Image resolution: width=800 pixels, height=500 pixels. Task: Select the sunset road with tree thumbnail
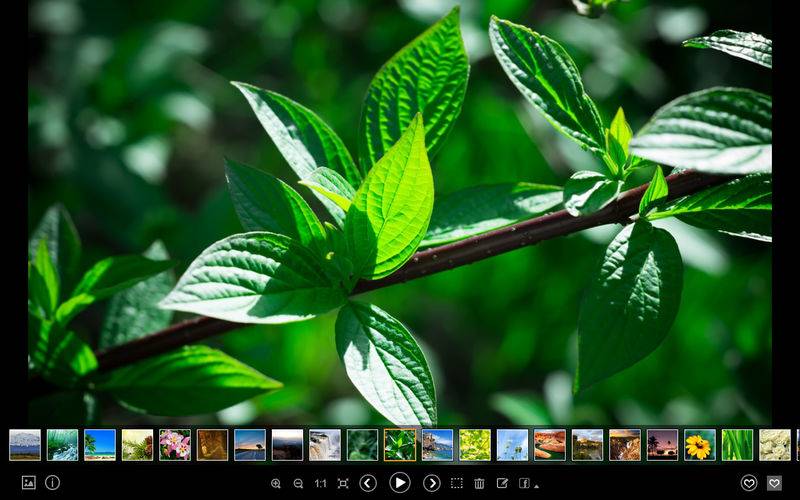point(250,445)
